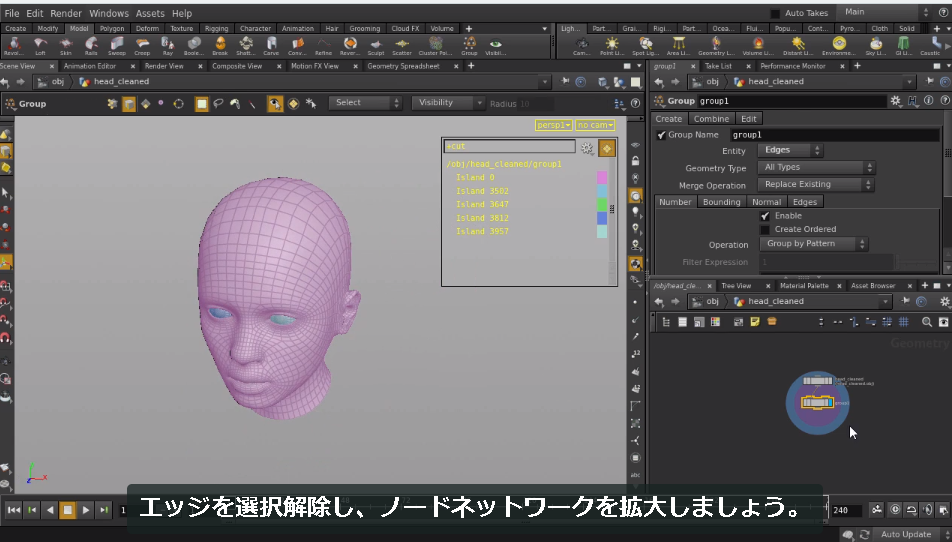Click the Group node's gear settings icon
Image resolution: width=952 pixels, height=542 pixels.
[x=896, y=101]
